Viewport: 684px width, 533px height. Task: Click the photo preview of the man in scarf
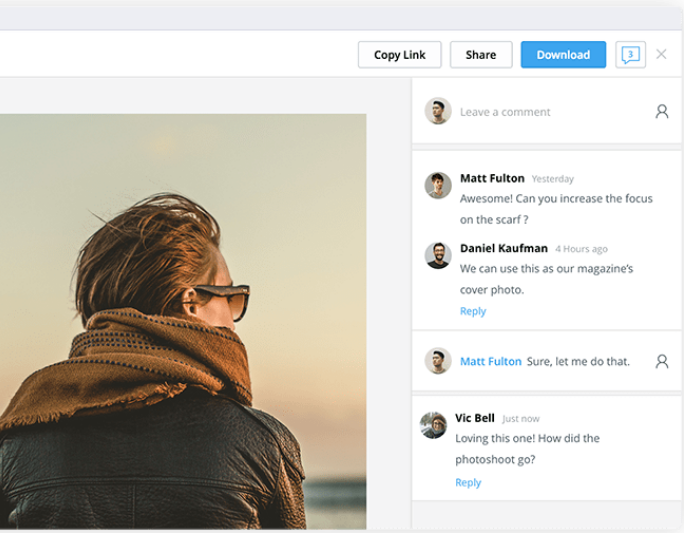183,321
